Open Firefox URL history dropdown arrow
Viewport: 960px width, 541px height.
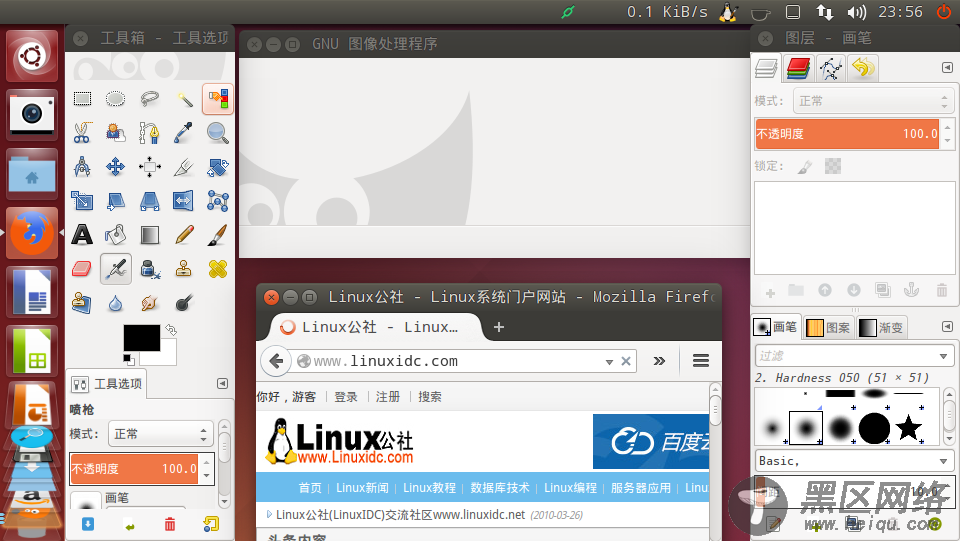[609, 362]
